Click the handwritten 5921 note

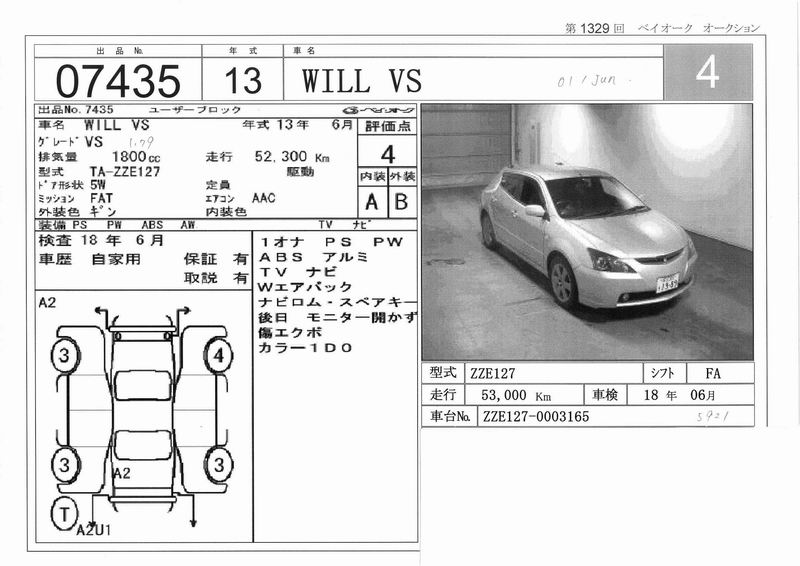click(713, 416)
